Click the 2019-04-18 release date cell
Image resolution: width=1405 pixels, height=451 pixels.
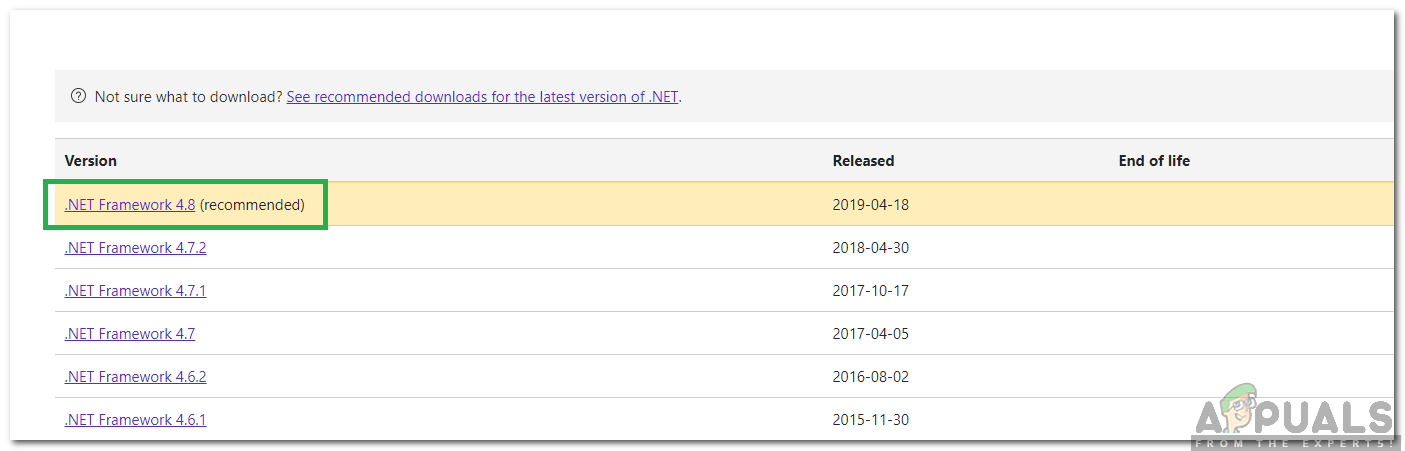click(870, 205)
